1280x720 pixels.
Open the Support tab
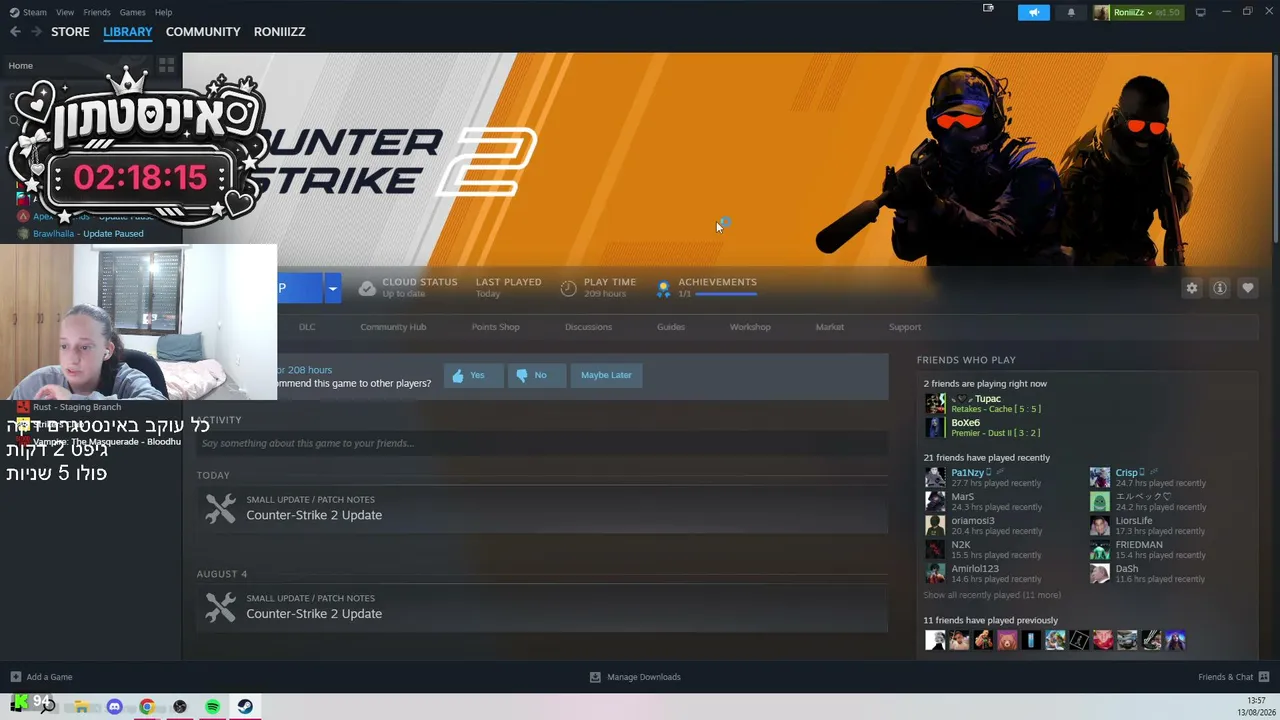[x=905, y=327]
